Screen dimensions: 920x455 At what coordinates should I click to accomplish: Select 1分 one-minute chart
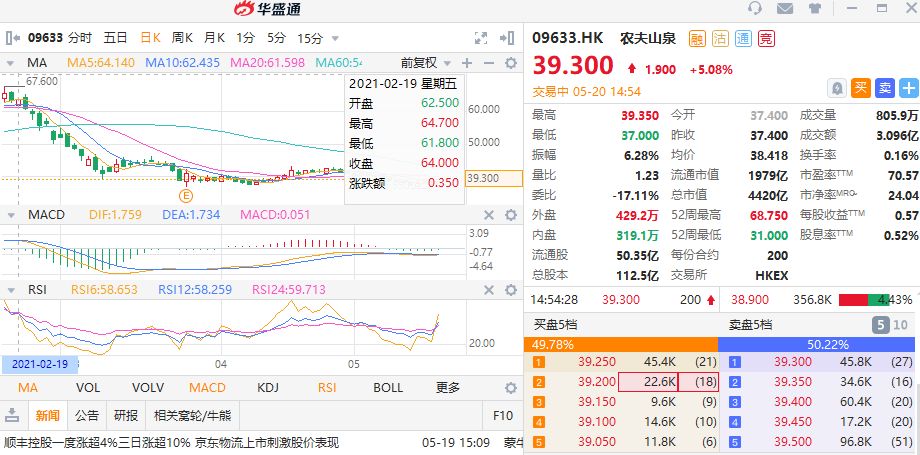246,38
